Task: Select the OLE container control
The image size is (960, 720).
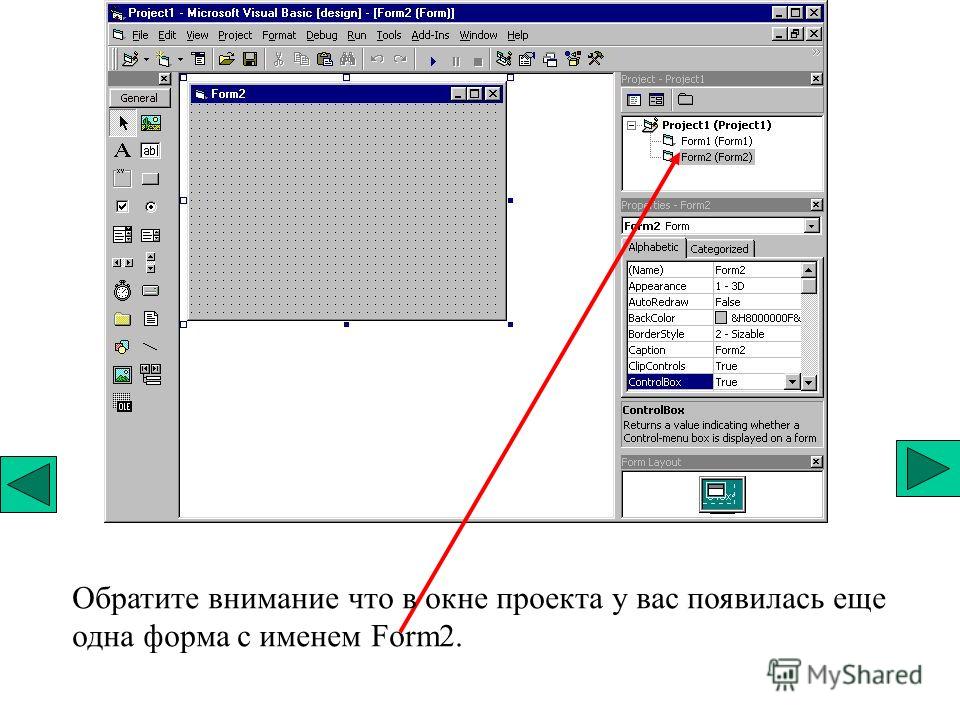Action: [x=122, y=402]
